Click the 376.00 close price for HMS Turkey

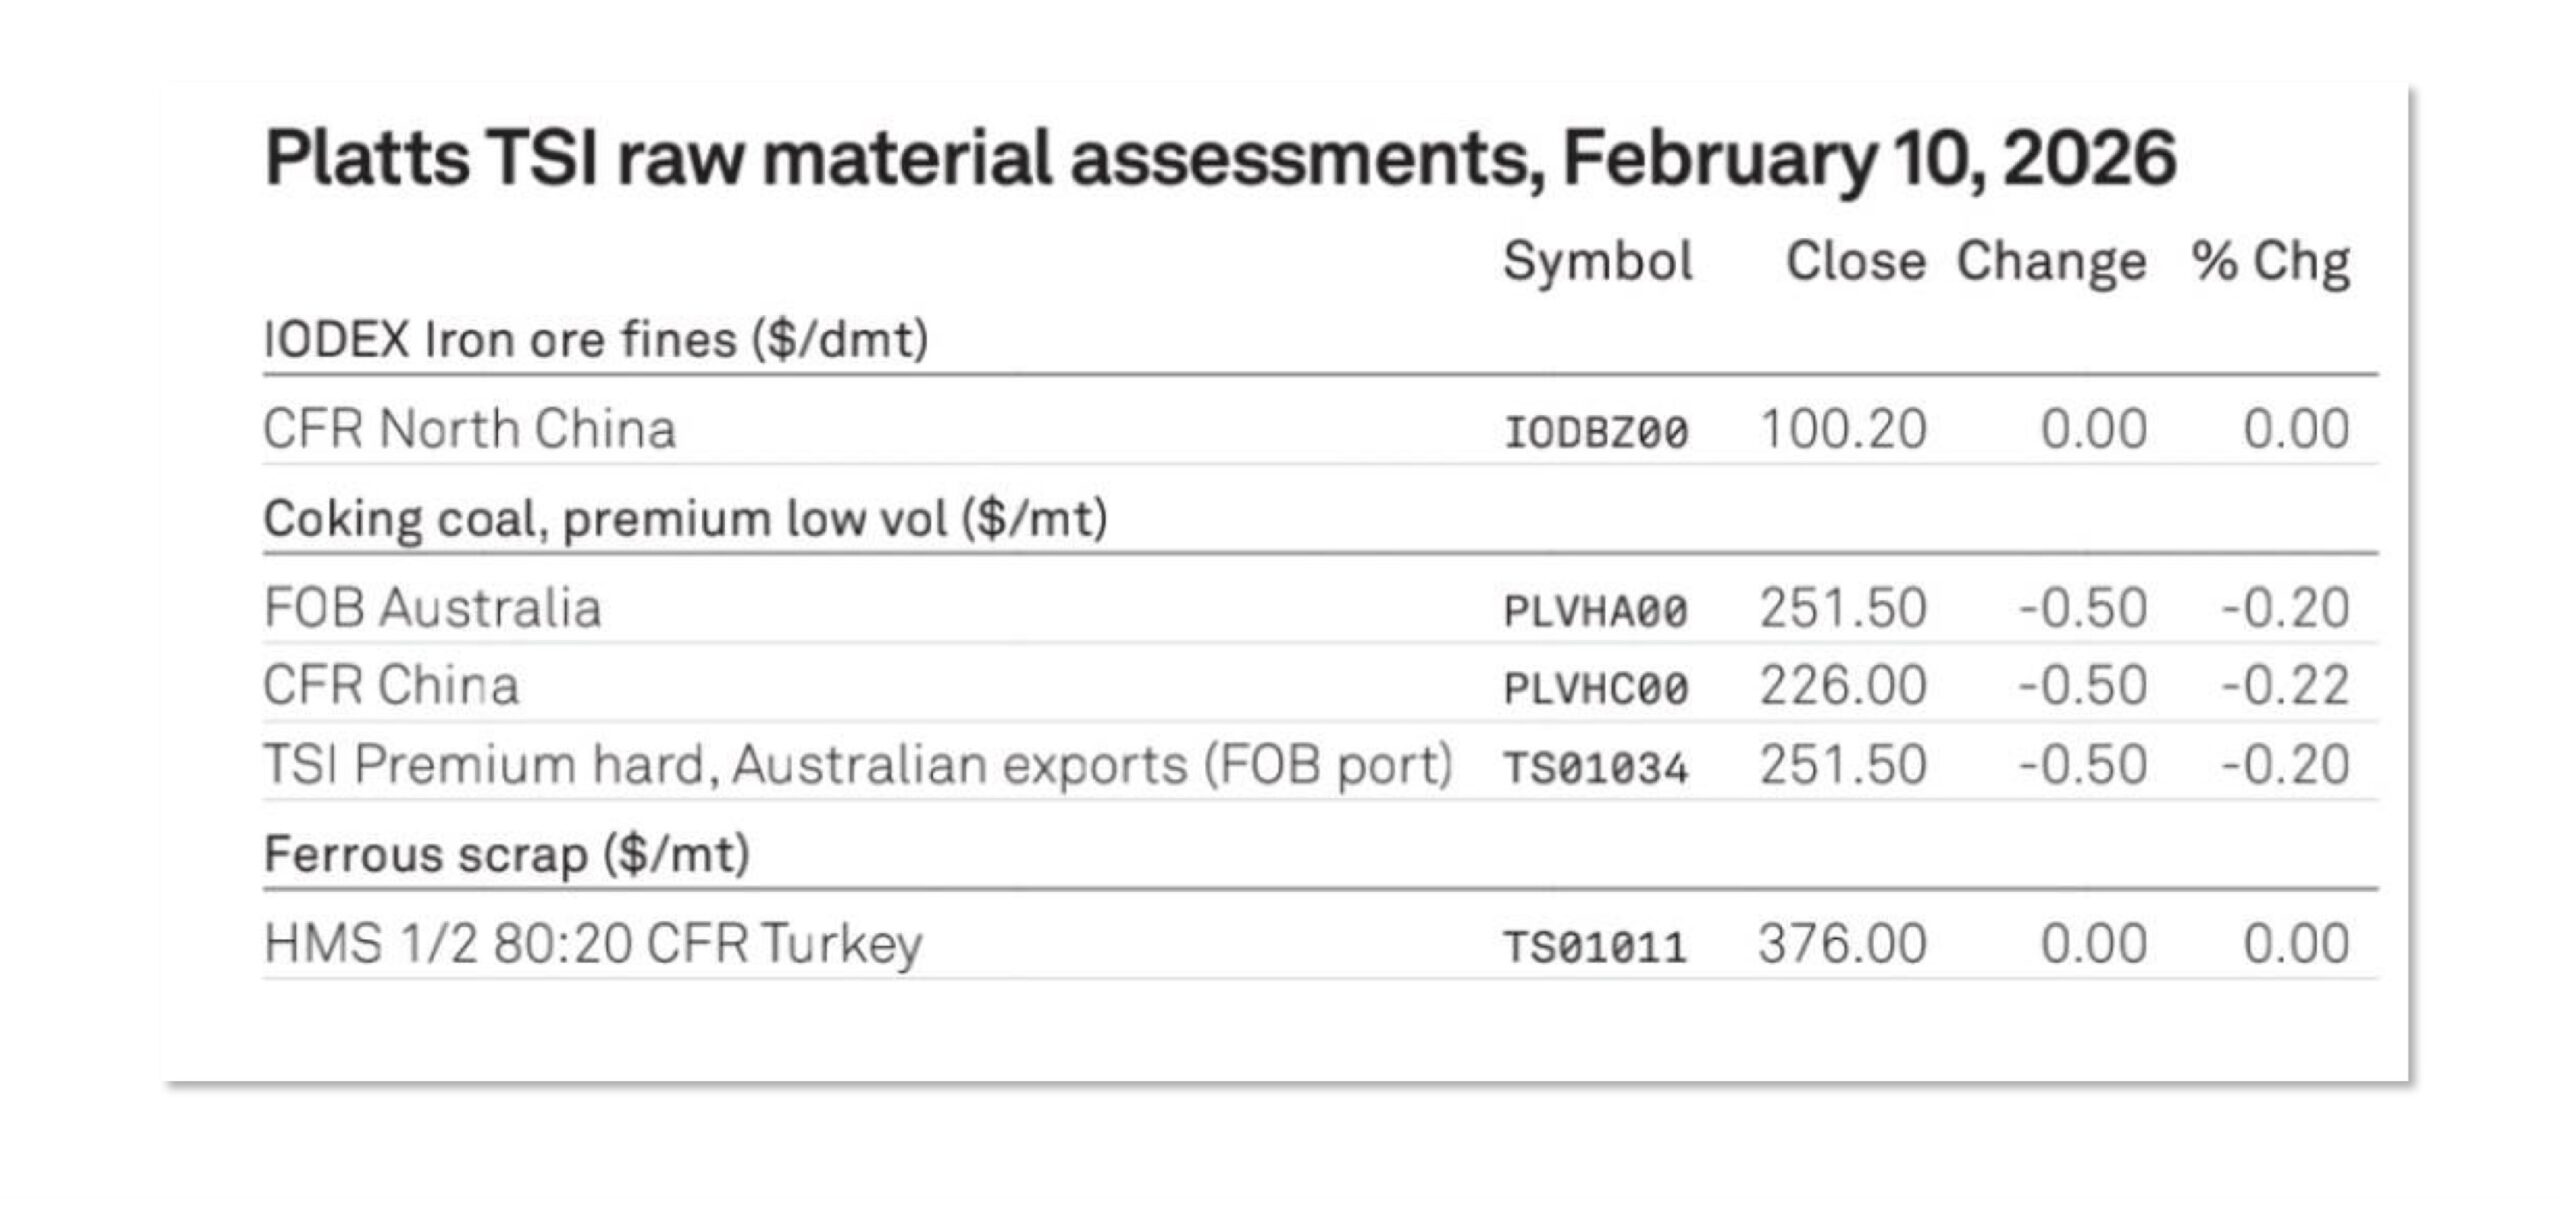point(1842,943)
